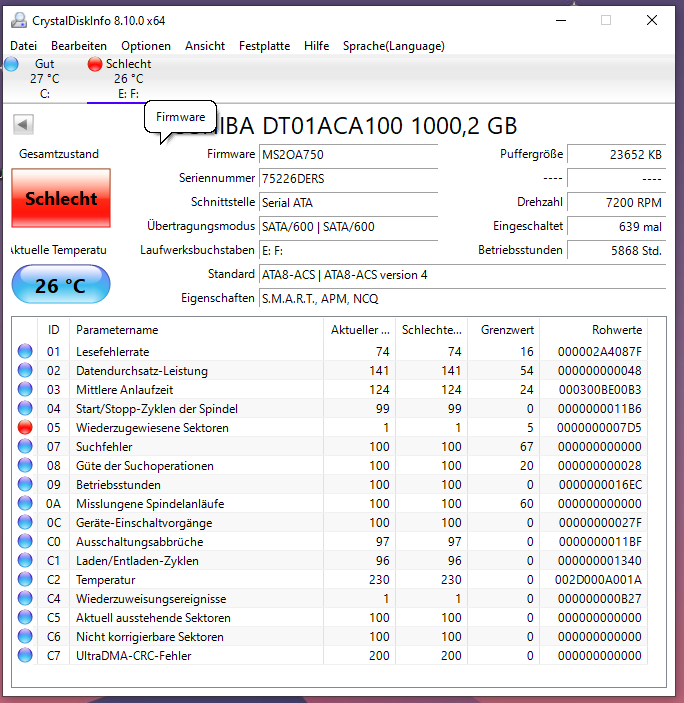Click the CrystalDiskInfo app icon in title bar

(x=19, y=20)
